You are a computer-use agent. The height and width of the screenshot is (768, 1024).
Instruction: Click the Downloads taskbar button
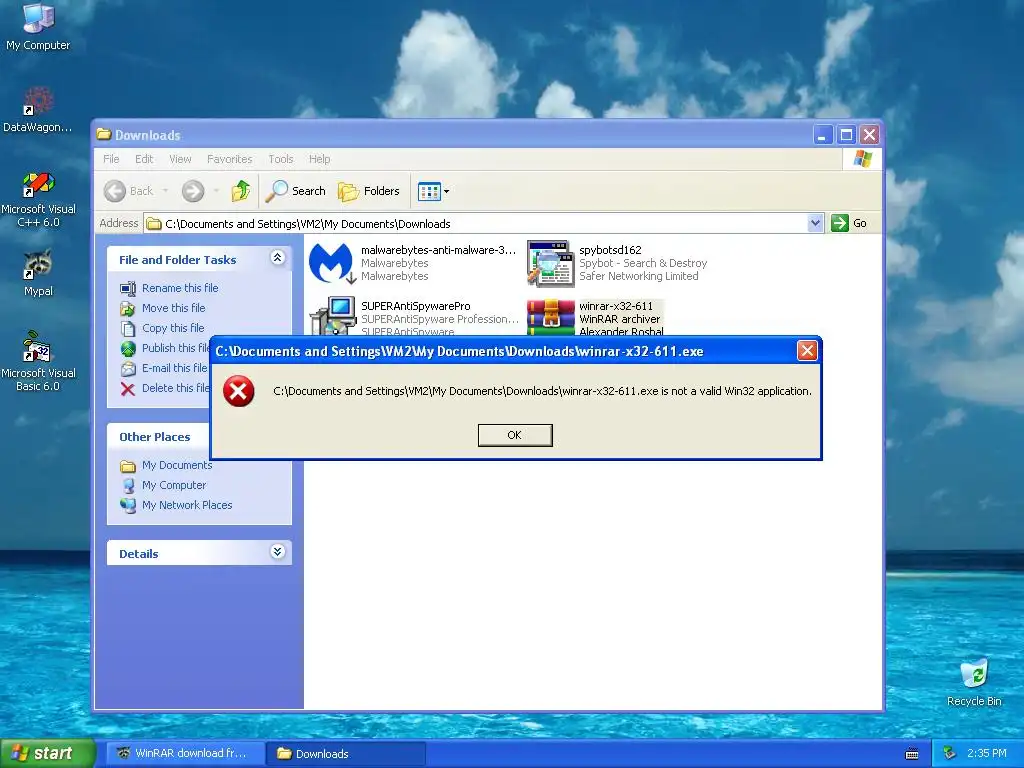345,754
